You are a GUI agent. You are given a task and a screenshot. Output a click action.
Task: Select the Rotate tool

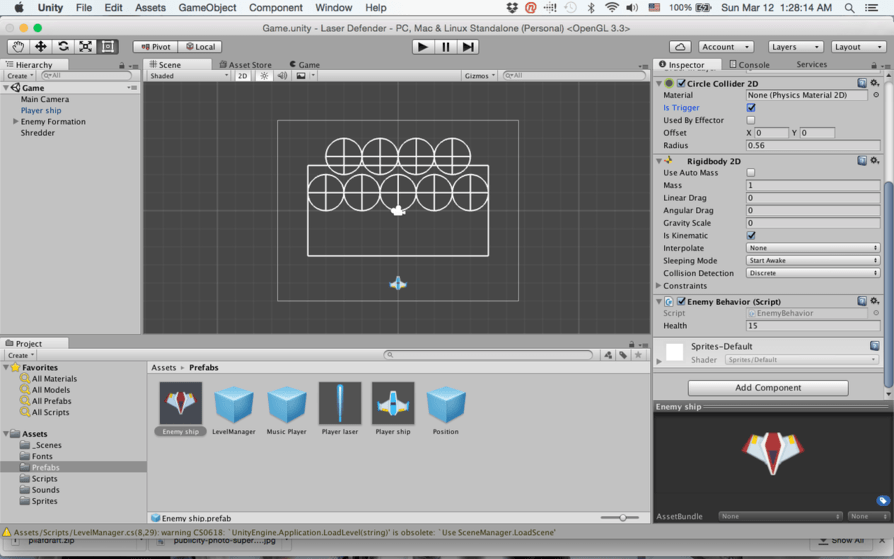63,47
